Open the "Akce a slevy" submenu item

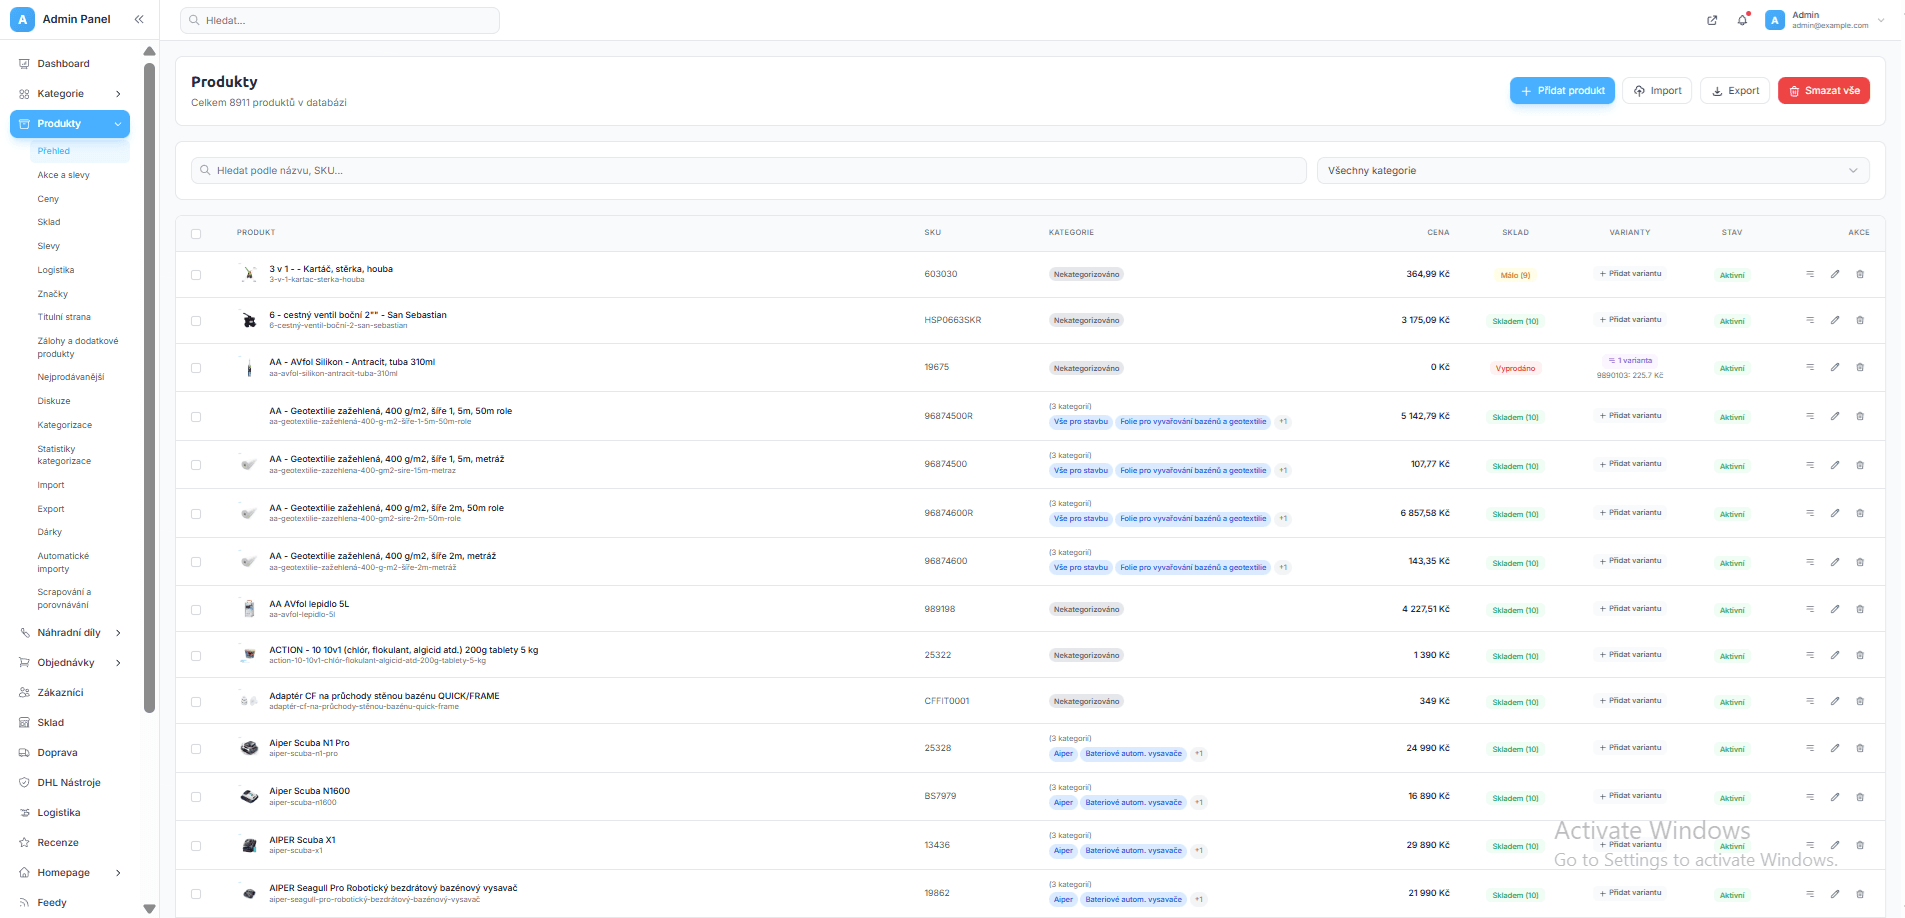(x=63, y=174)
